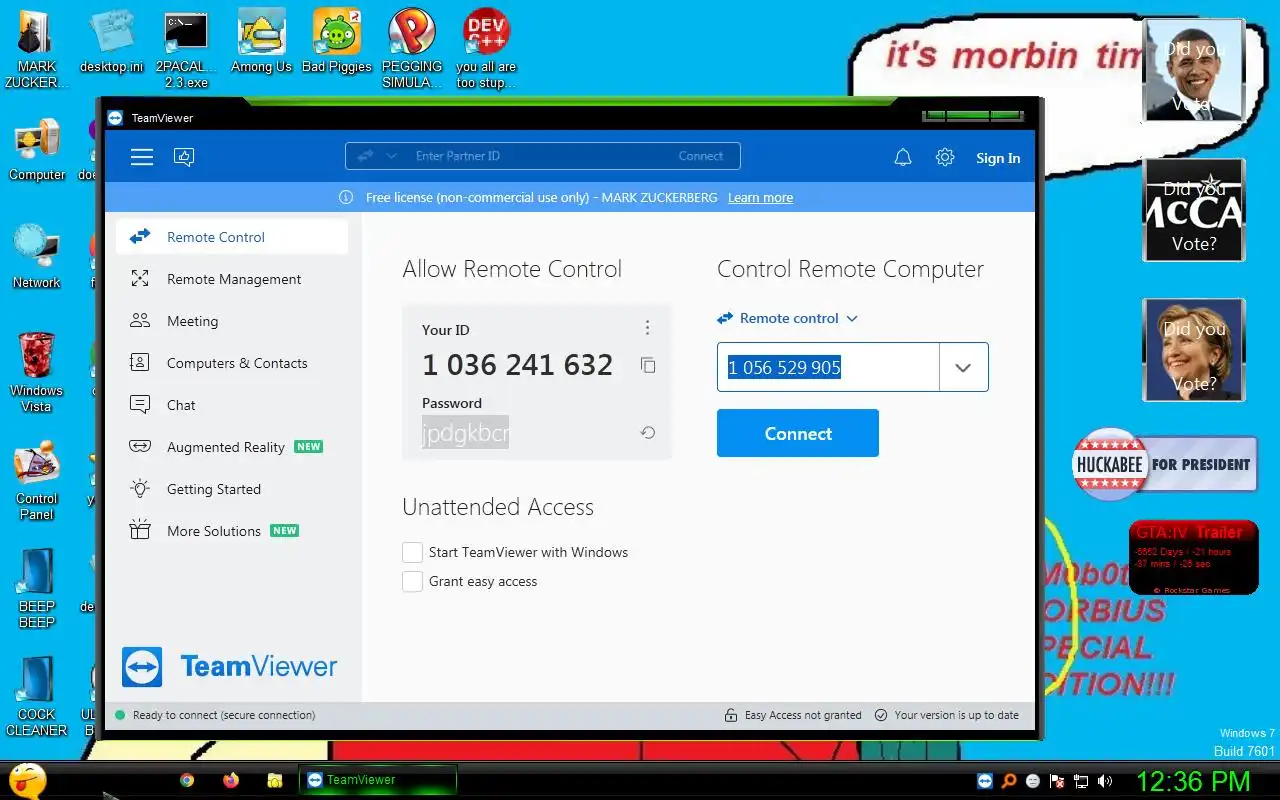Screen dimensions: 1280x800
Task: Click Connect in the top search bar
Action: tap(700, 156)
